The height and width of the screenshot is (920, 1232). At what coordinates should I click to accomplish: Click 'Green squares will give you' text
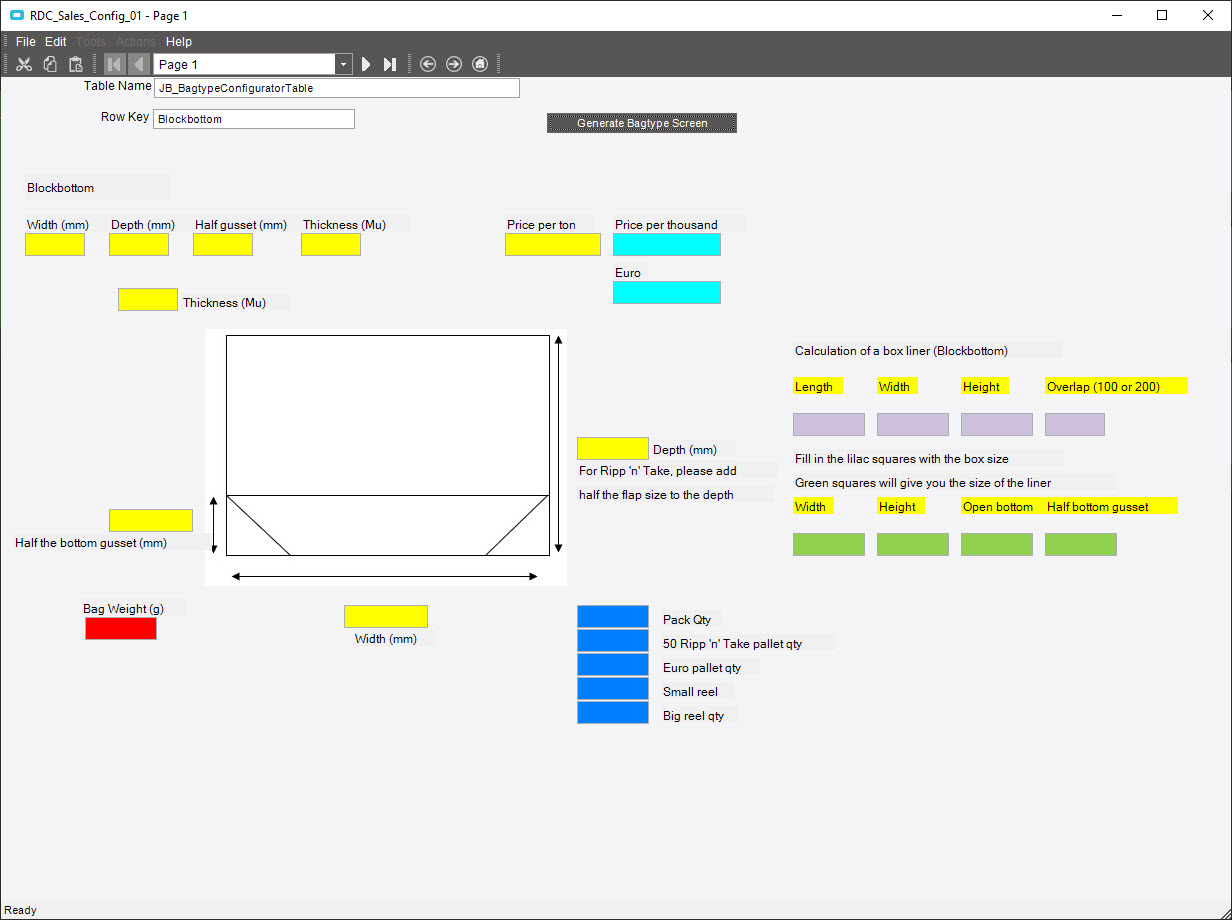pyautogui.click(x=923, y=483)
